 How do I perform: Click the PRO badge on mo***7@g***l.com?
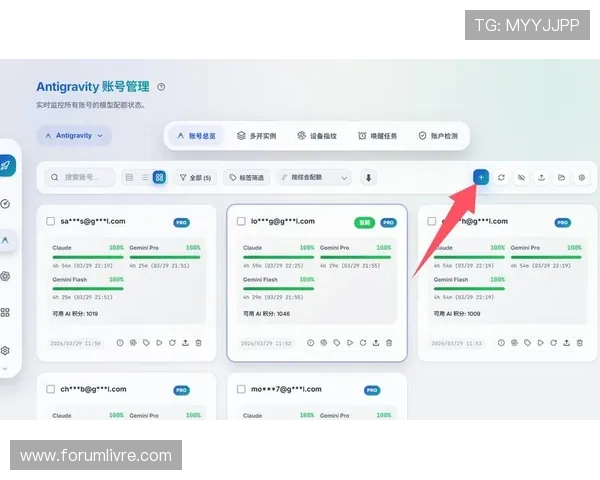(372, 390)
